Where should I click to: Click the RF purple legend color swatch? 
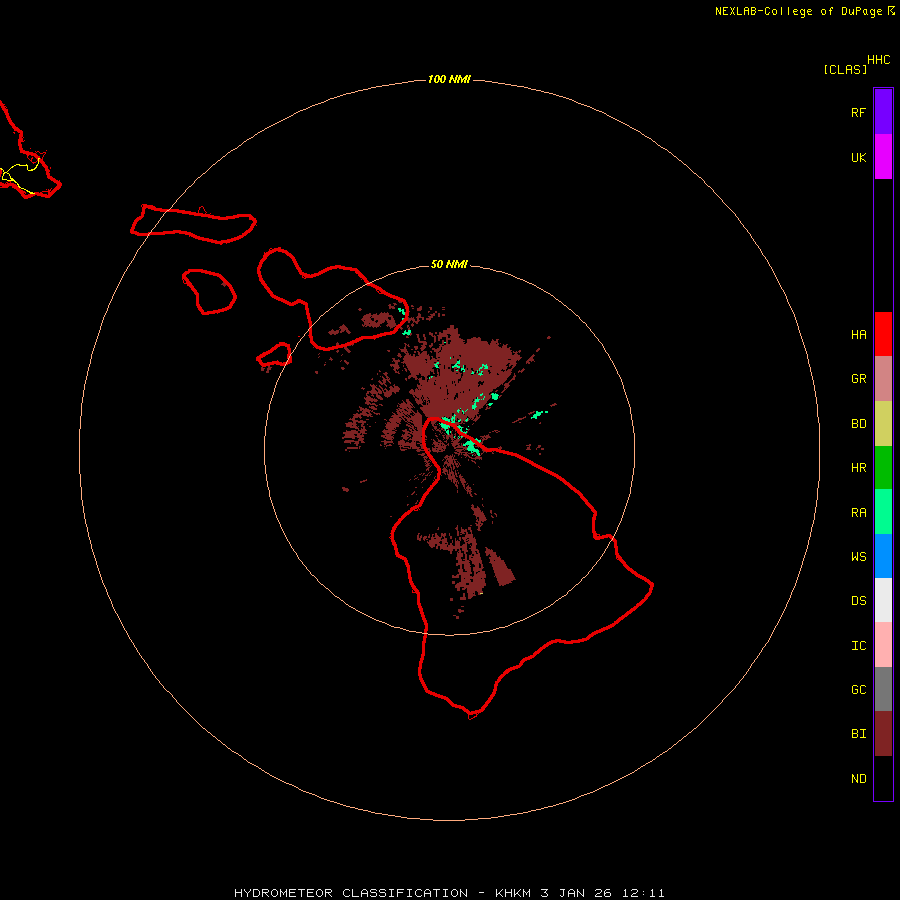pyautogui.click(x=883, y=112)
